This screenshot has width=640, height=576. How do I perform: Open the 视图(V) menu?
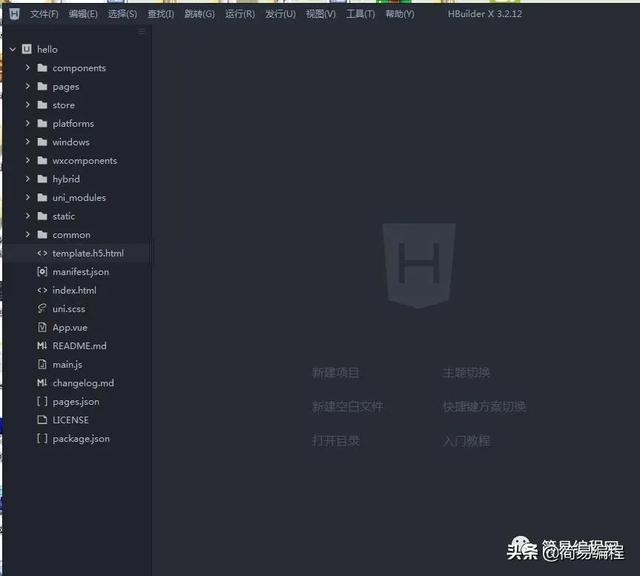[321, 14]
